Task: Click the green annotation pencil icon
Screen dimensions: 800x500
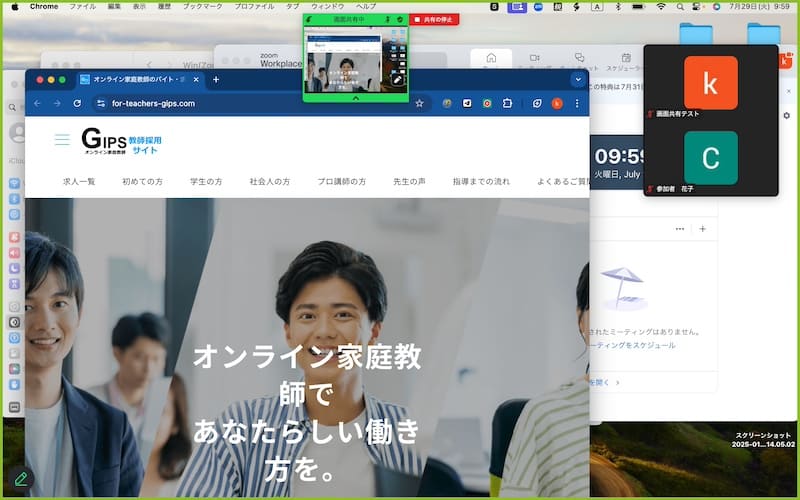Action: (x=20, y=479)
